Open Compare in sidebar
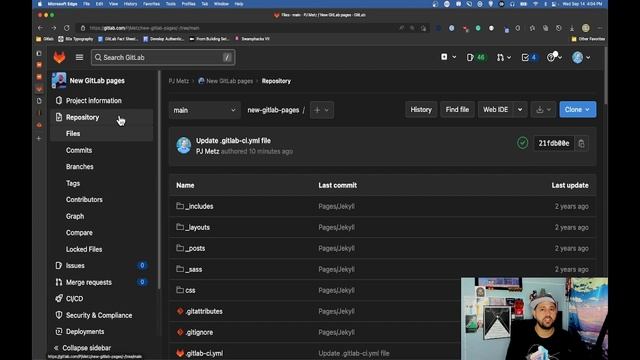Viewport: 640px width, 360px height. [79, 233]
